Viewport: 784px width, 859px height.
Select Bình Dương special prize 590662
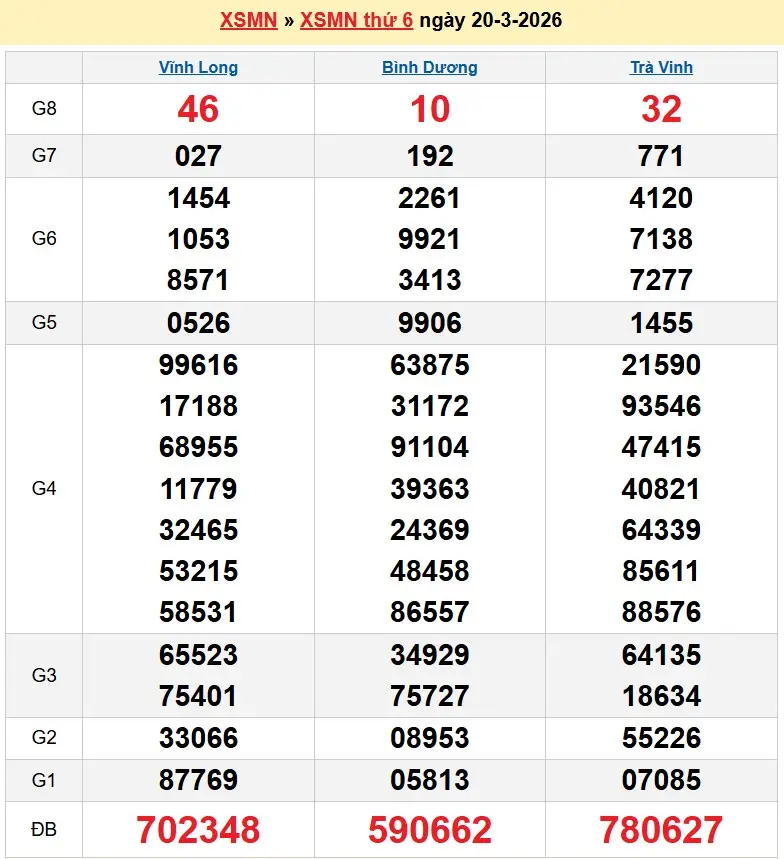429,829
